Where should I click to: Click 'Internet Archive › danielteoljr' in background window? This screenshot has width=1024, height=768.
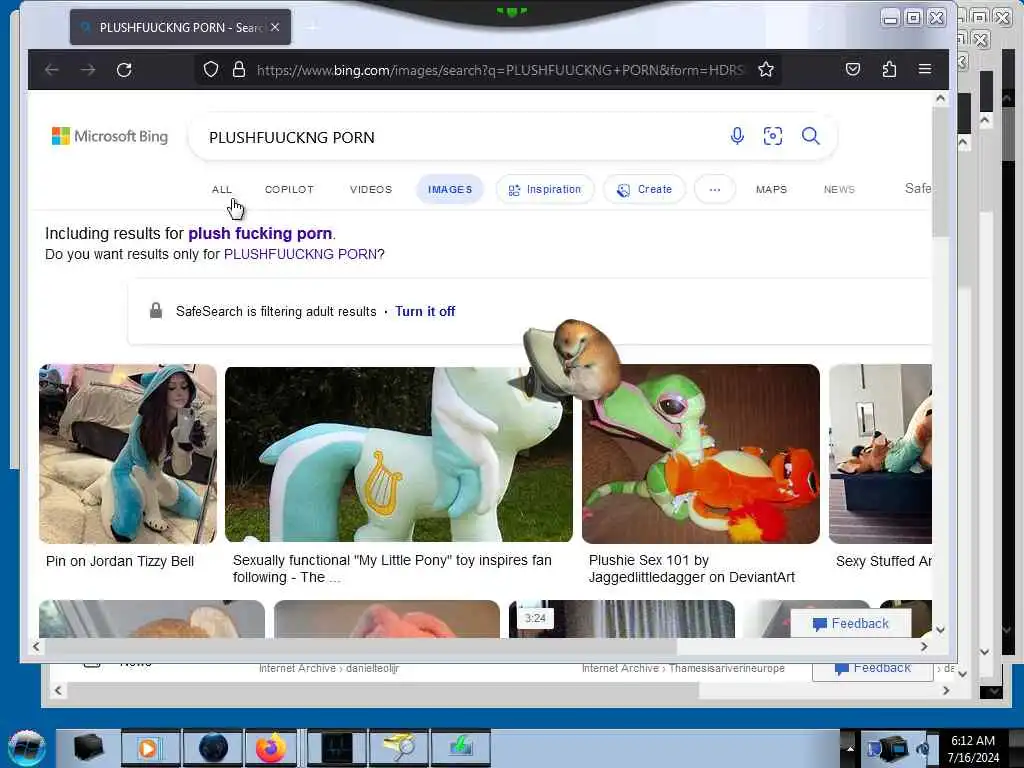[x=328, y=668]
